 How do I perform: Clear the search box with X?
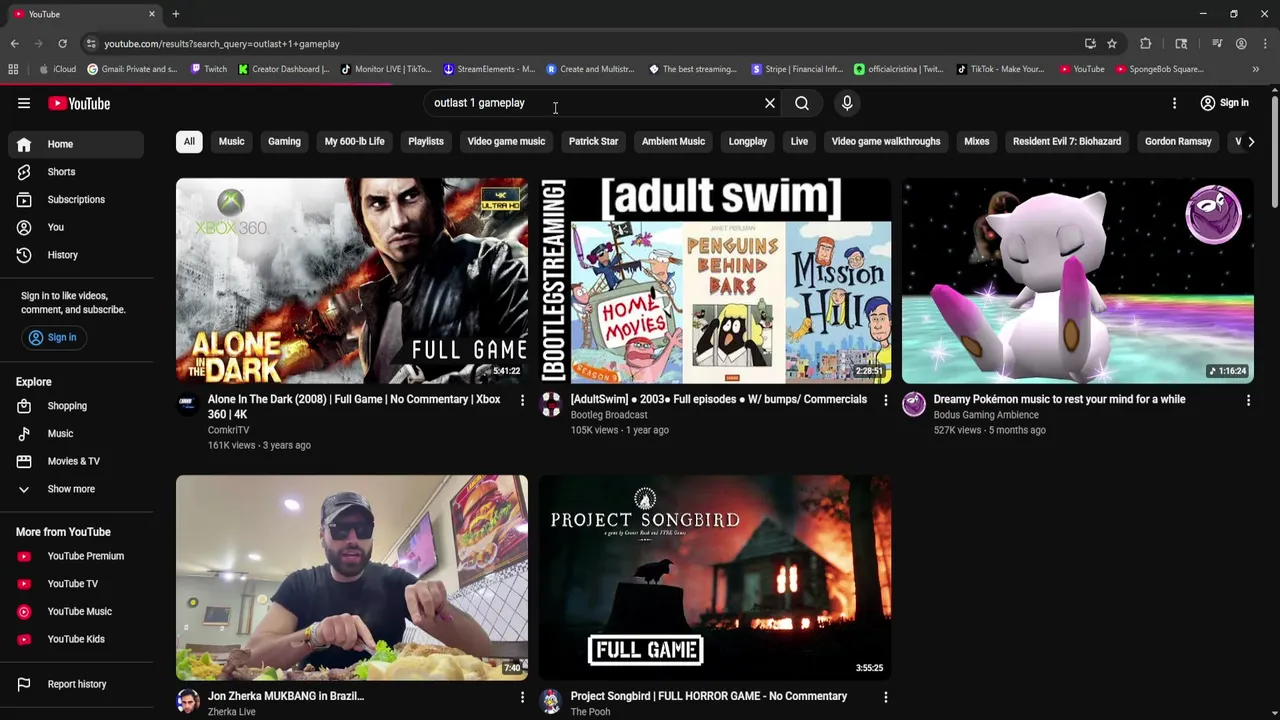(x=770, y=103)
